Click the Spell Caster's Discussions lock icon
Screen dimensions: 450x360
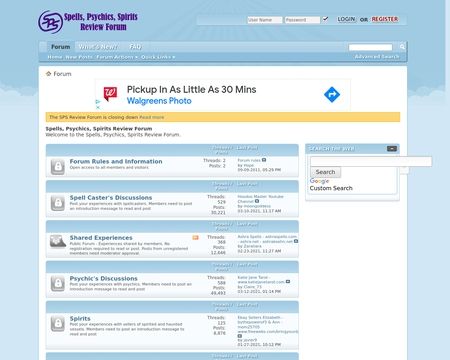click(x=58, y=203)
